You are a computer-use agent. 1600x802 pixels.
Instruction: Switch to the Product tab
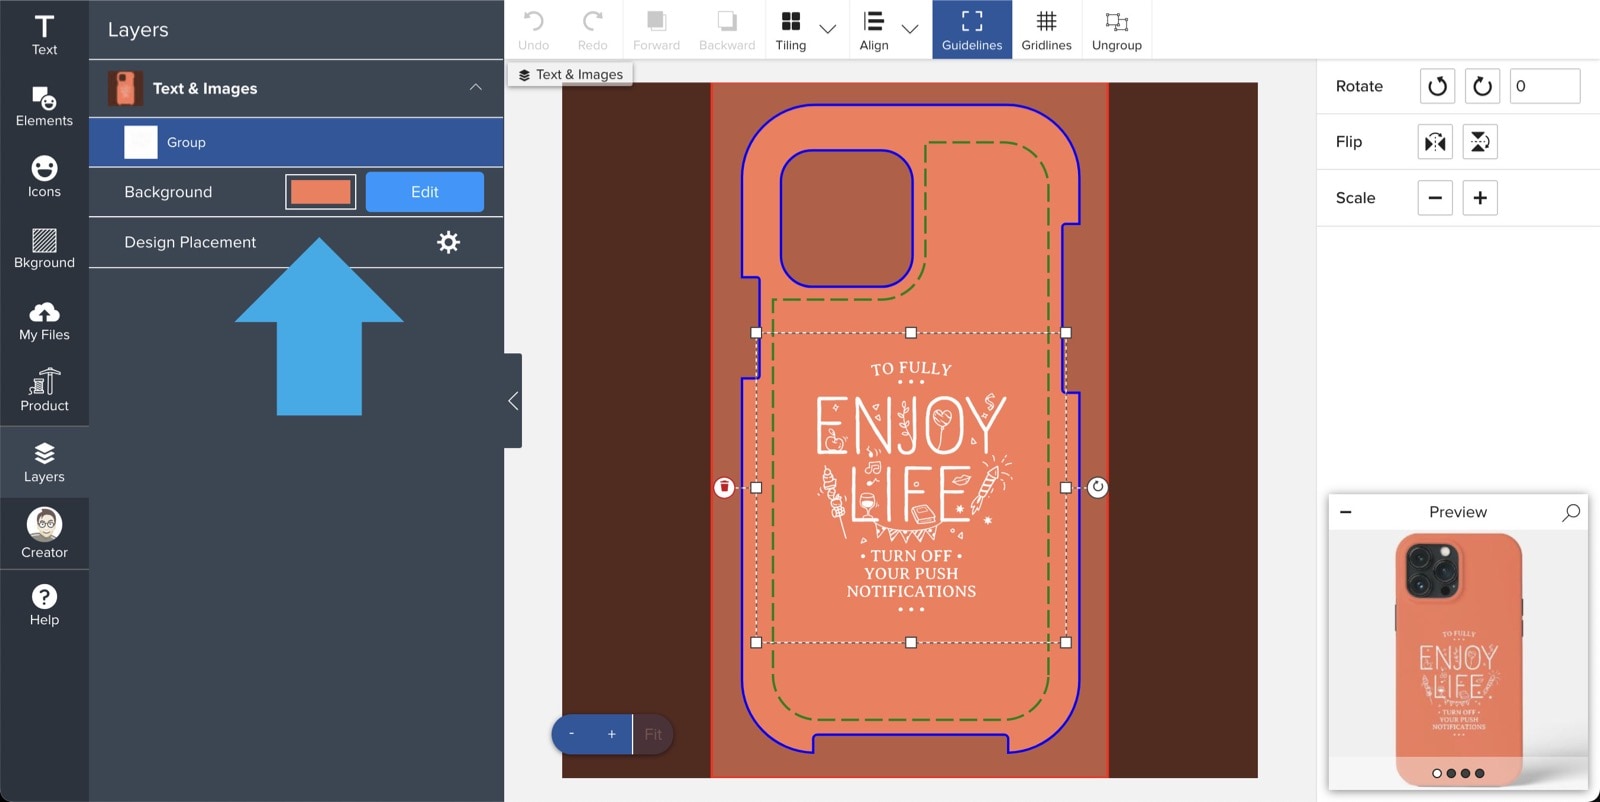(x=44, y=391)
